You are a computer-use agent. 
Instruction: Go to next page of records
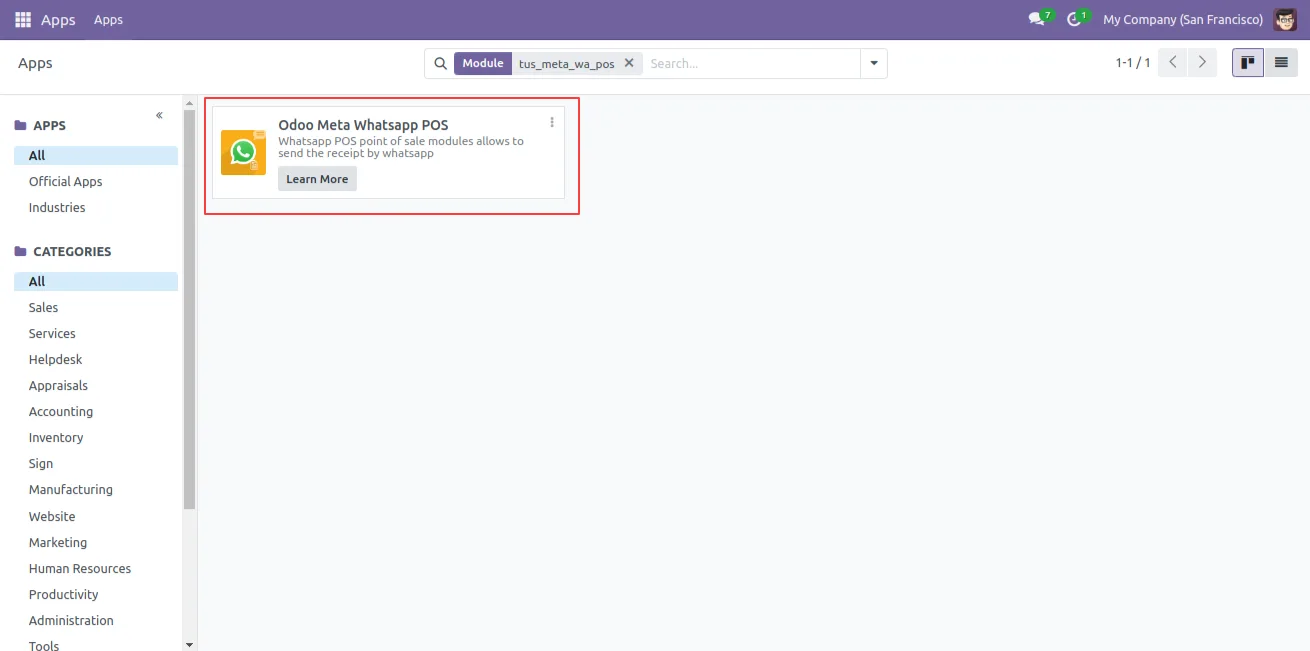(1202, 63)
